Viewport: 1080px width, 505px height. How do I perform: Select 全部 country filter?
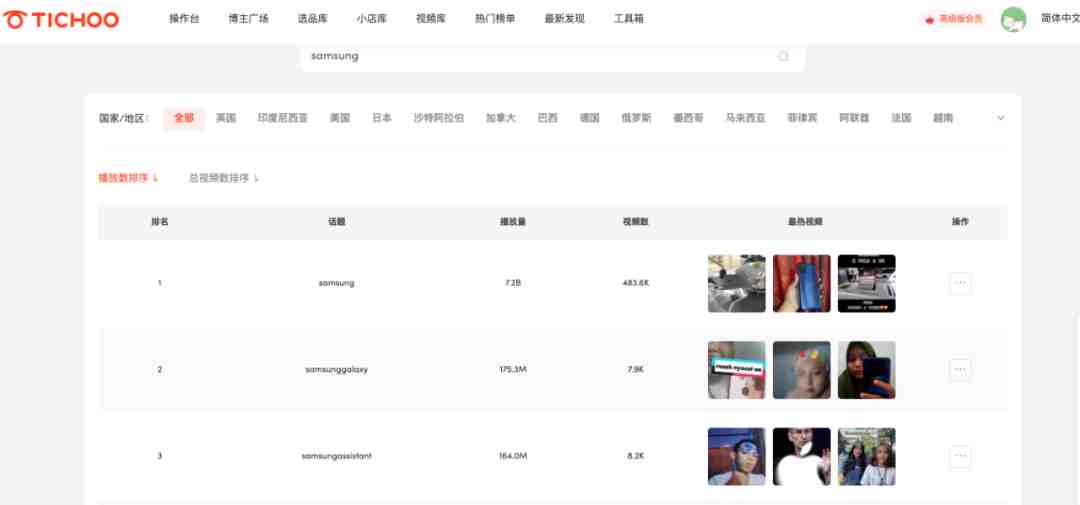point(184,118)
